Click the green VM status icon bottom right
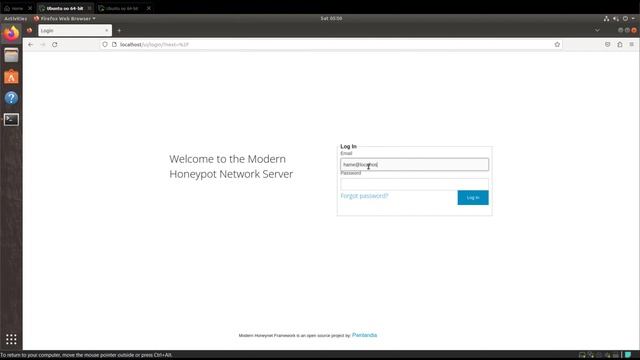This screenshot has height=360, width=640. (x=628, y=355)
